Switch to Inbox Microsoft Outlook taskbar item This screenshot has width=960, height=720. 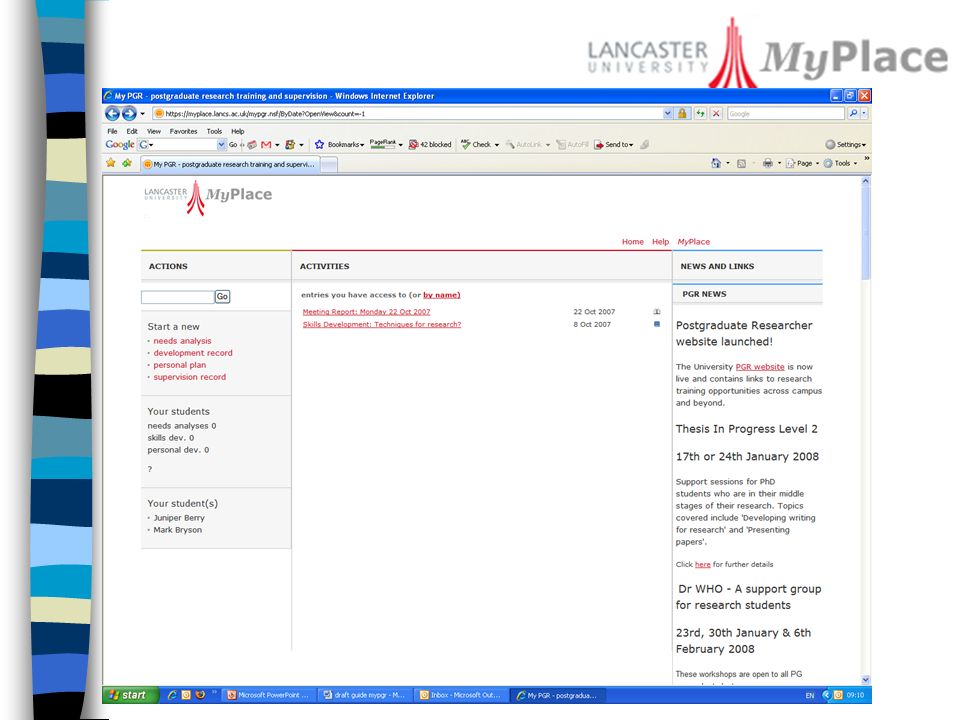click(460, 695)
